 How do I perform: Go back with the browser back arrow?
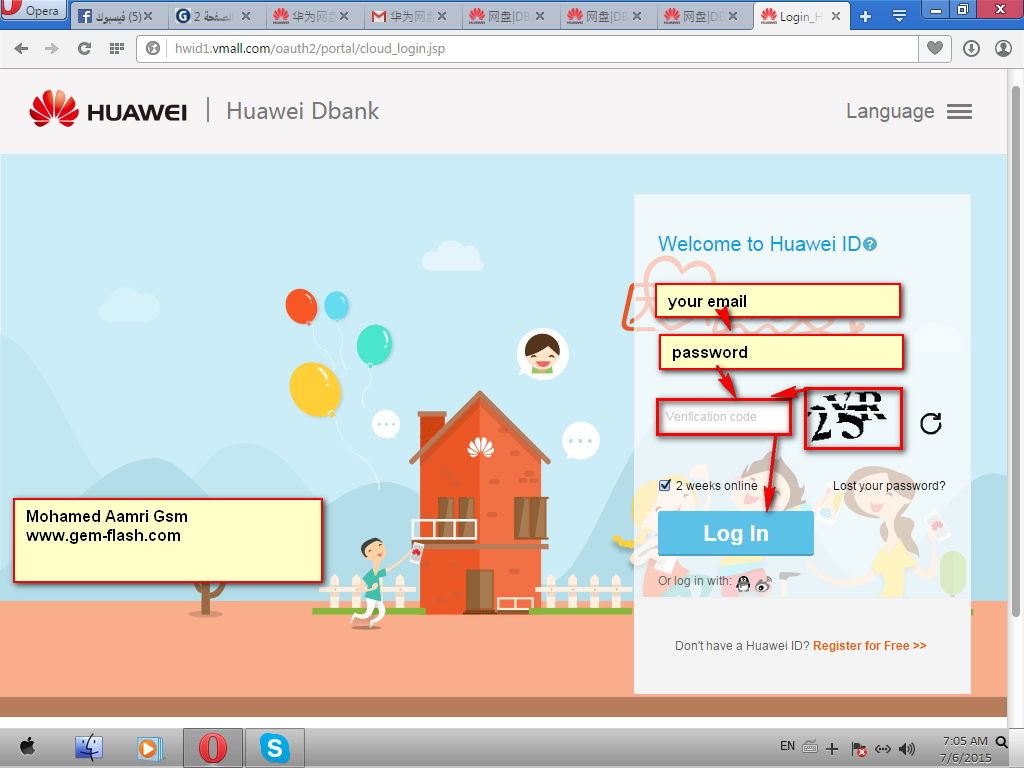click(x=21, y=48)
